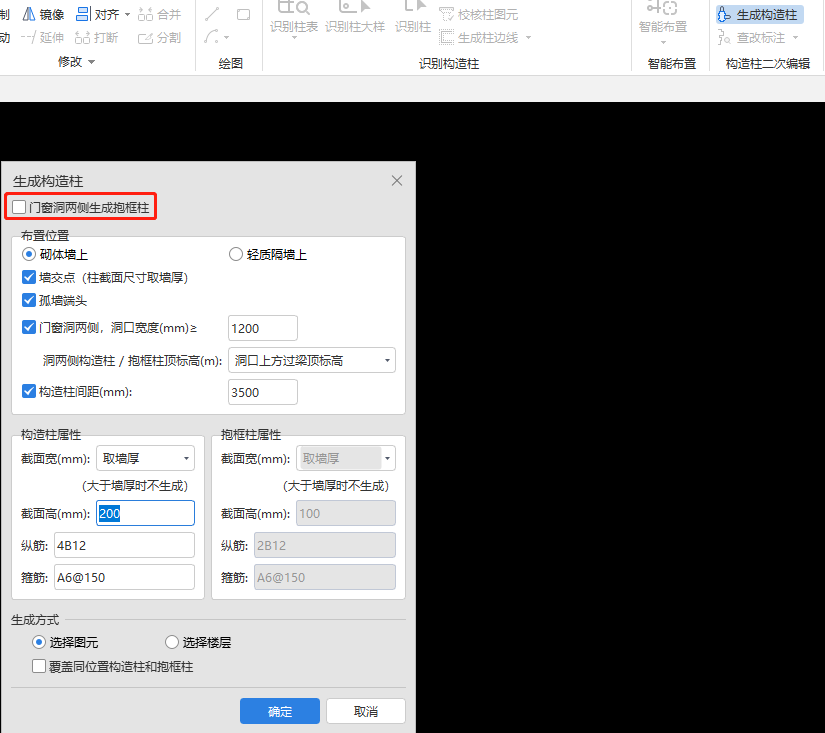This screenshot has height=733, width=825.
Task: Open the 对齐 dropdown arrow
Action: 127,15
